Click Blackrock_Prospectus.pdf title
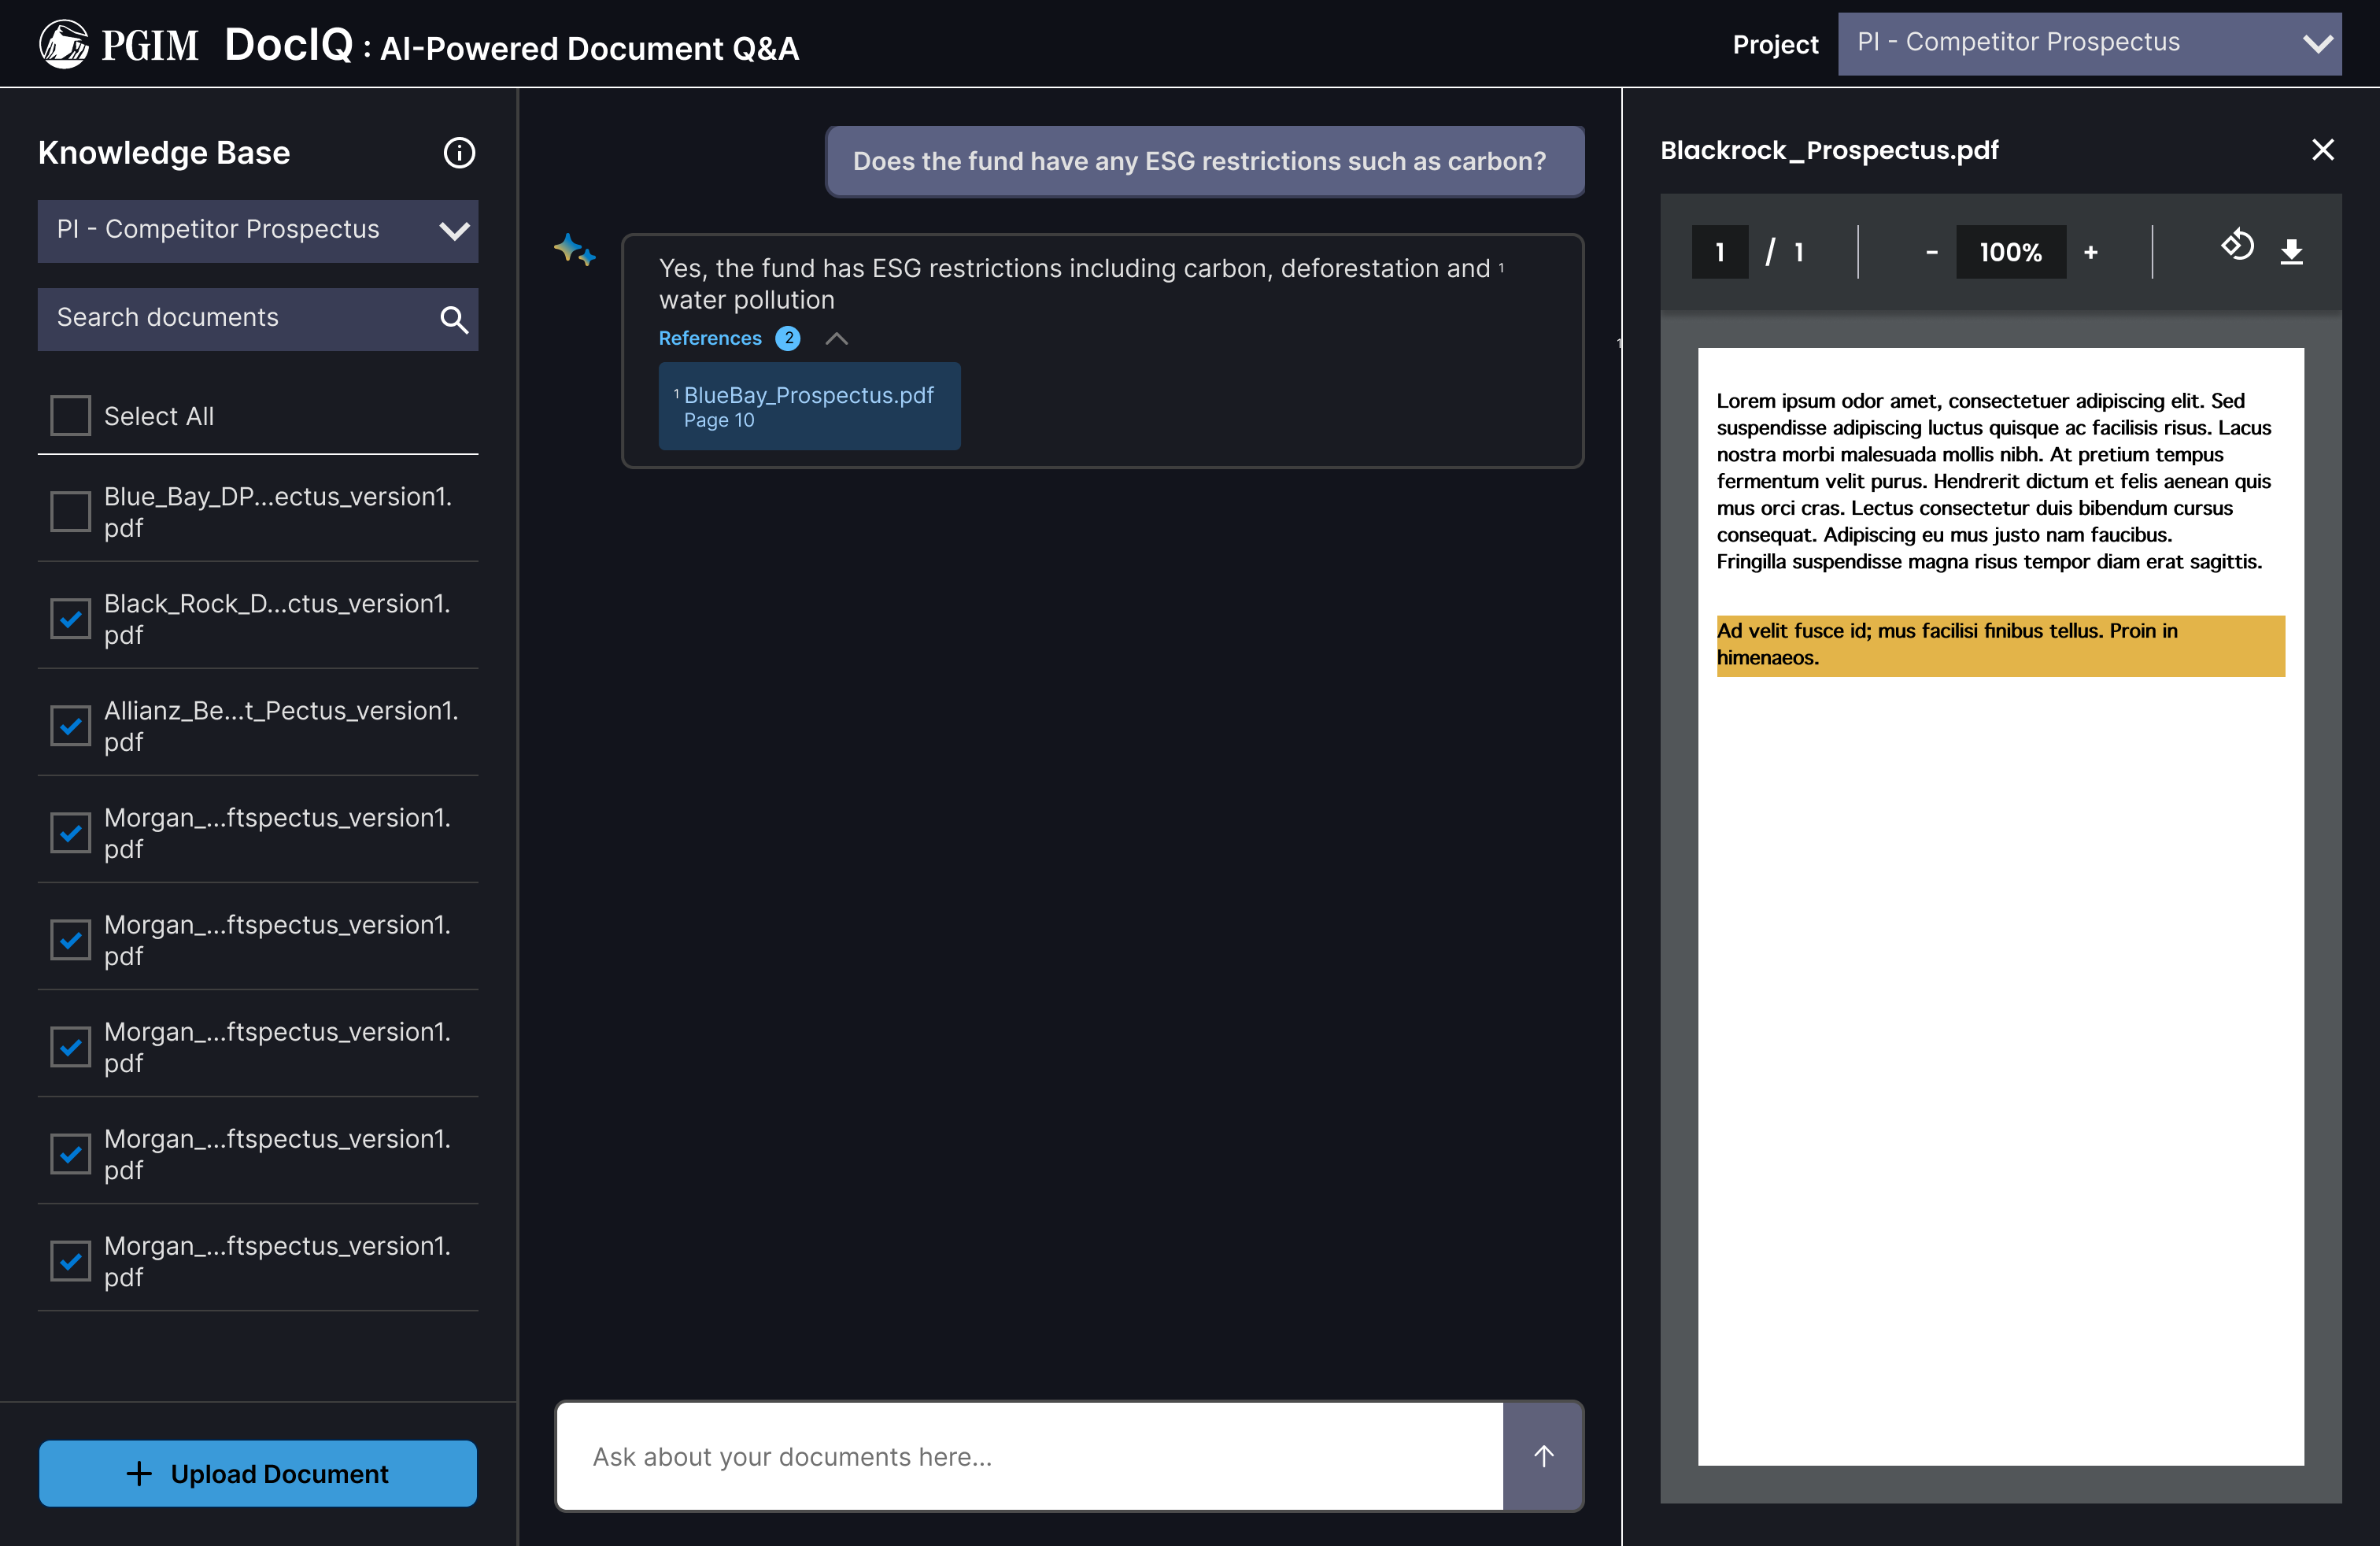Screen dimensions: 2380x1546 (x=1829, y=150)
